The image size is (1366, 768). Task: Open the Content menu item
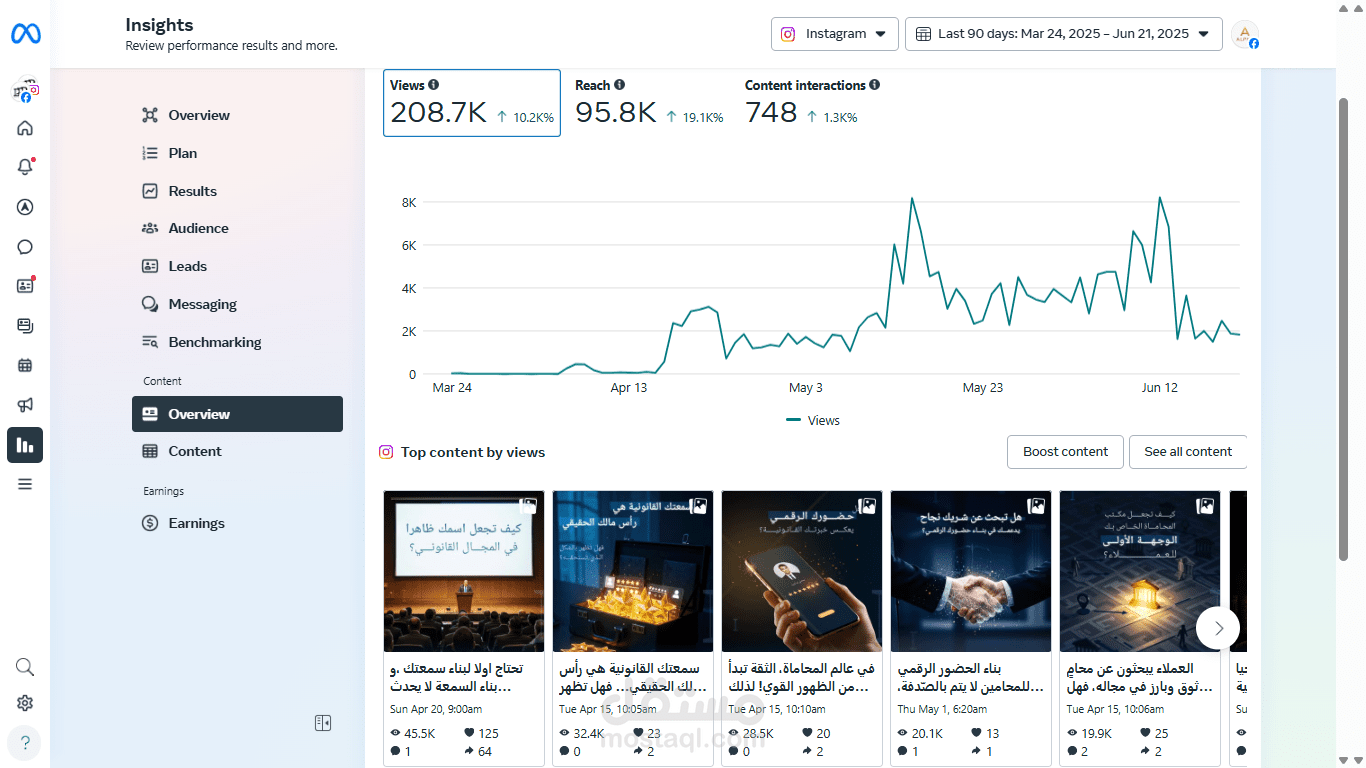(237, 451)
